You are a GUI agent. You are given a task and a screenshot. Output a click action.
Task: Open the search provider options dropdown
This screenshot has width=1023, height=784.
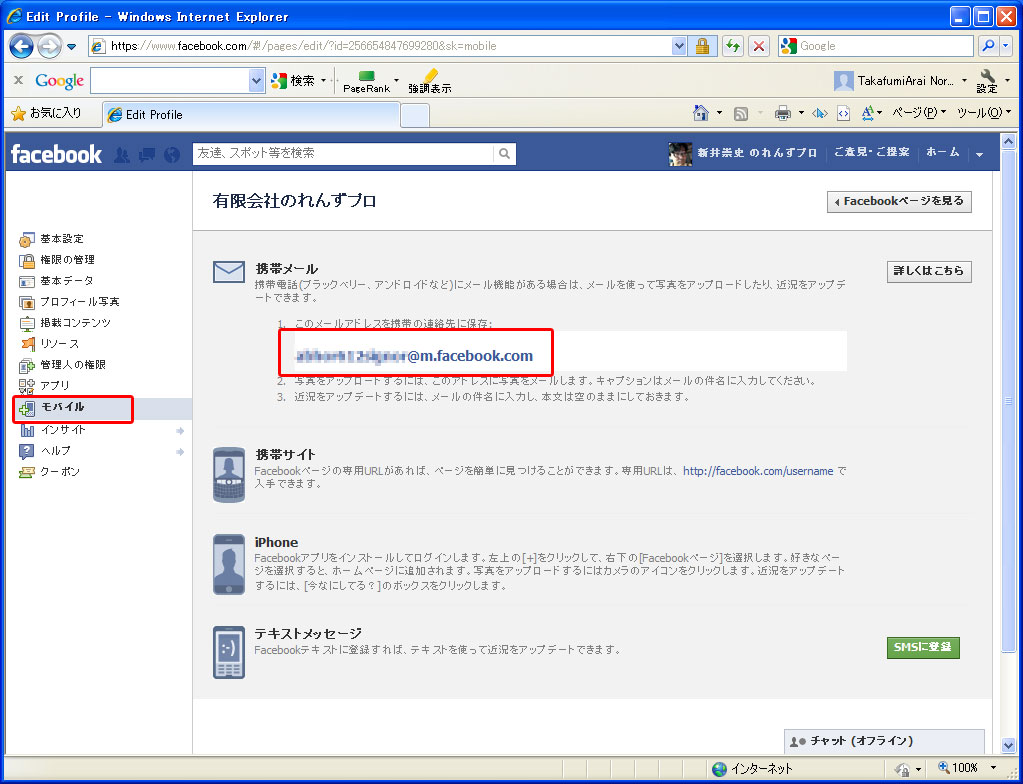pos(1006,46)
